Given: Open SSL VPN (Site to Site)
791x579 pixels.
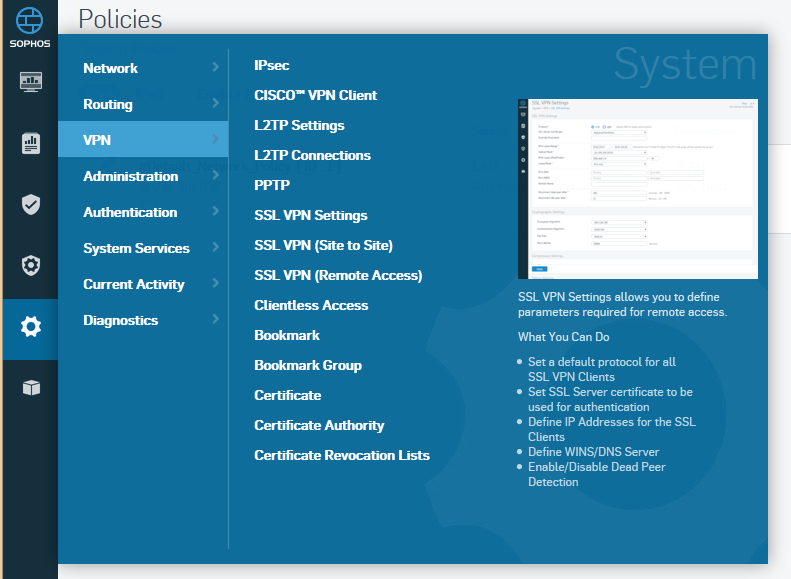Looking at the screenshot, I should point(323,246).
